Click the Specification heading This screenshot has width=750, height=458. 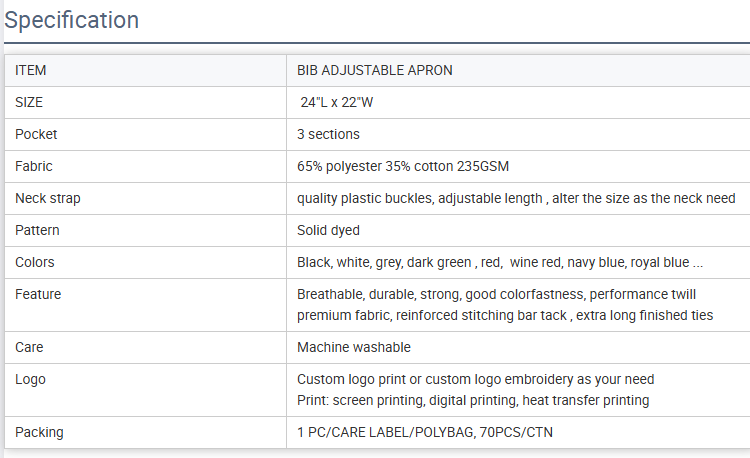72,21
